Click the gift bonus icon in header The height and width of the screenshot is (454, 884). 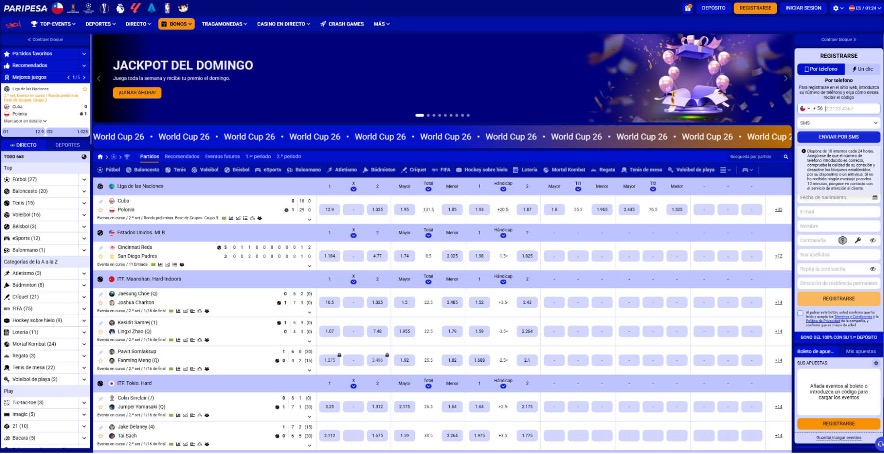[x=688, y=8]
